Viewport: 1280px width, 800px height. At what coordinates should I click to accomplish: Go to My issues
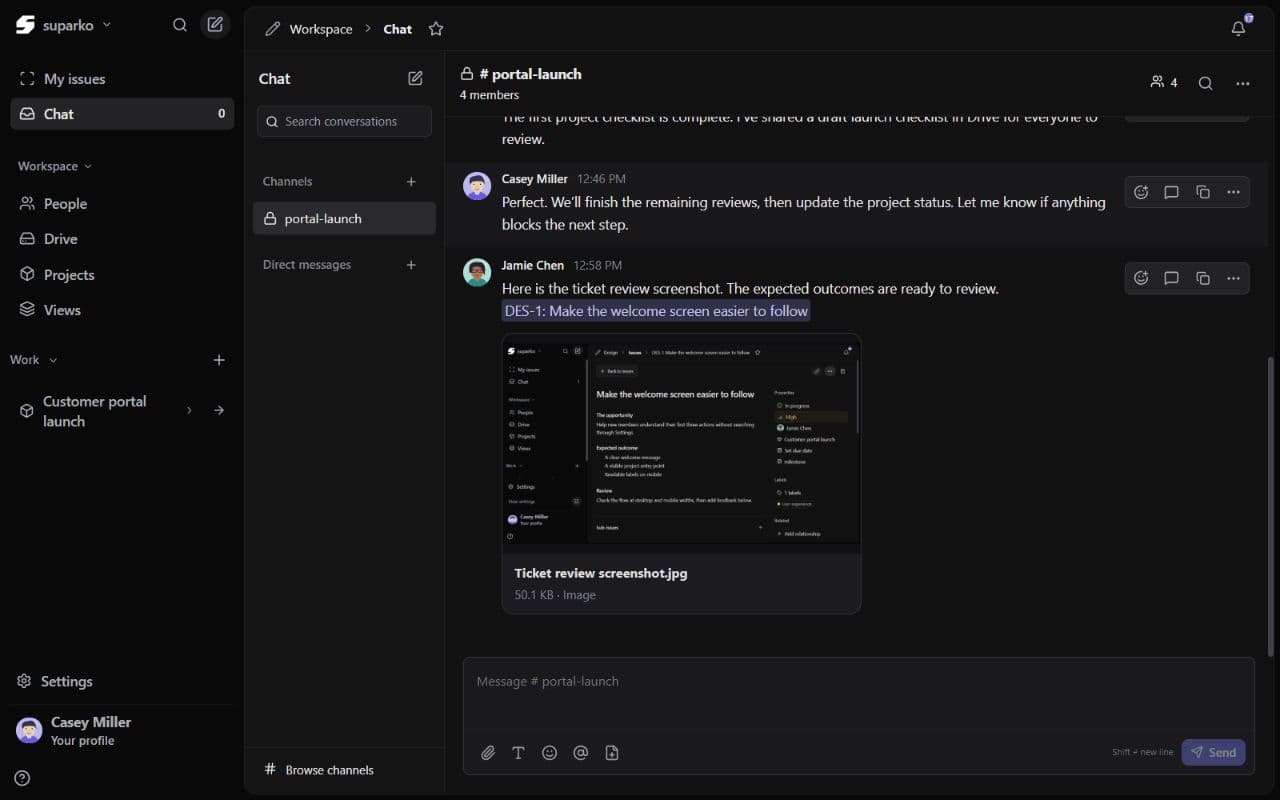(122, 79)
